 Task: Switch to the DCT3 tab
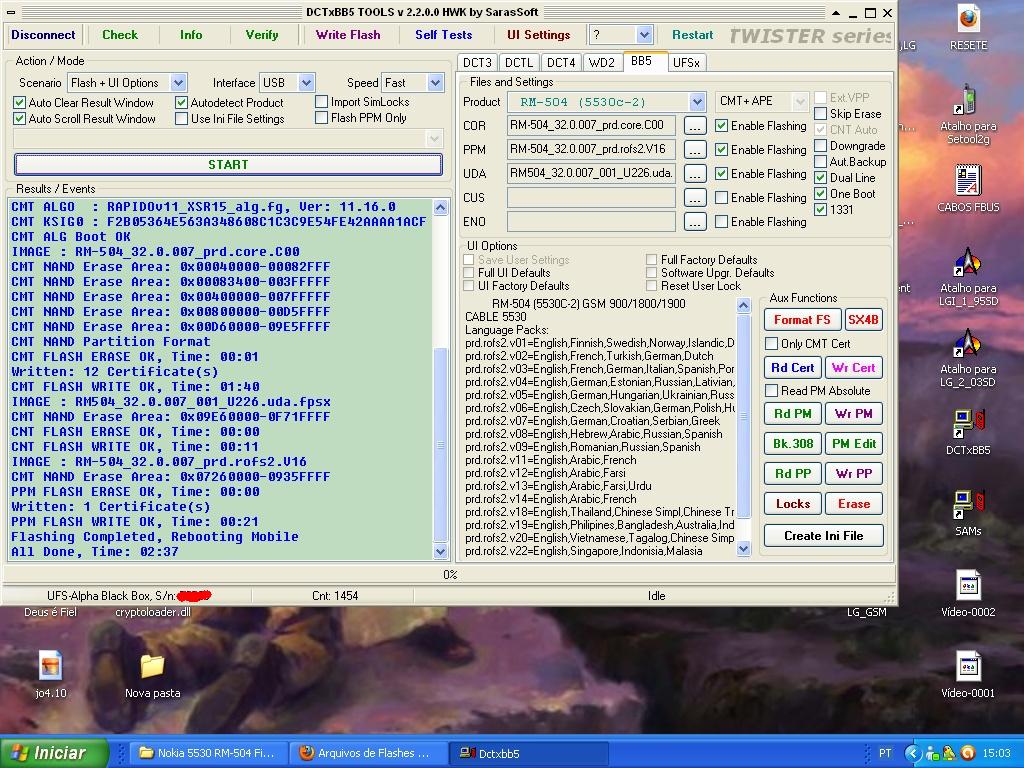point(477,63)
